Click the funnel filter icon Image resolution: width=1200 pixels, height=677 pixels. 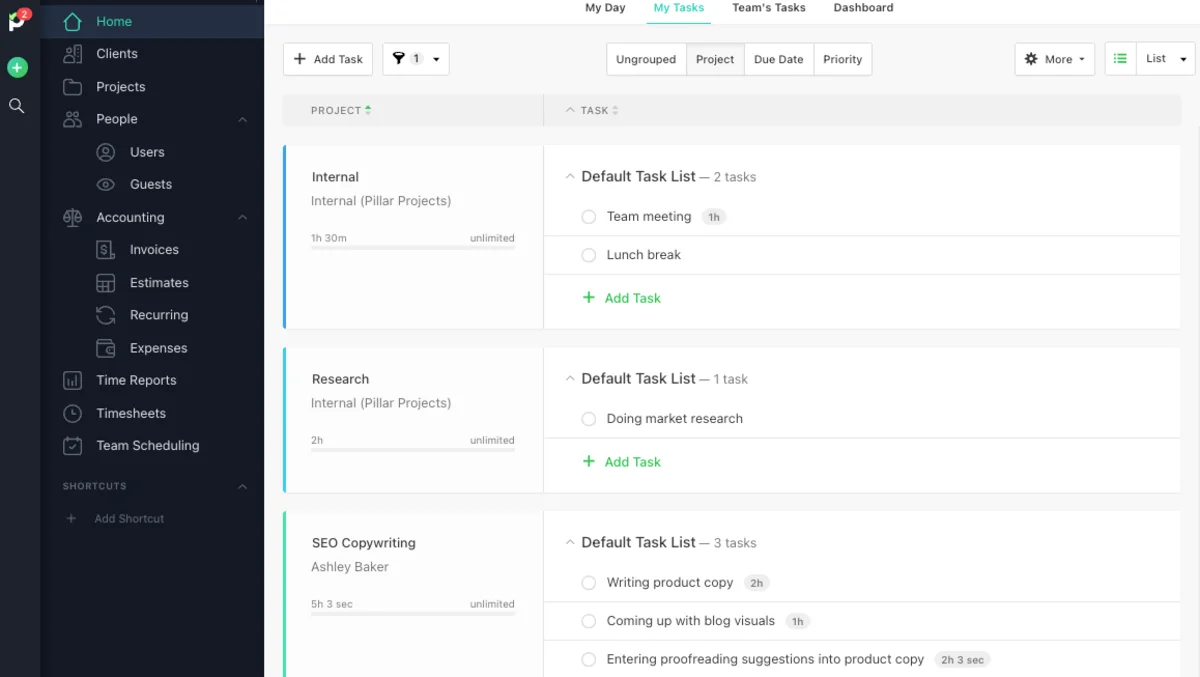(399, 59)
